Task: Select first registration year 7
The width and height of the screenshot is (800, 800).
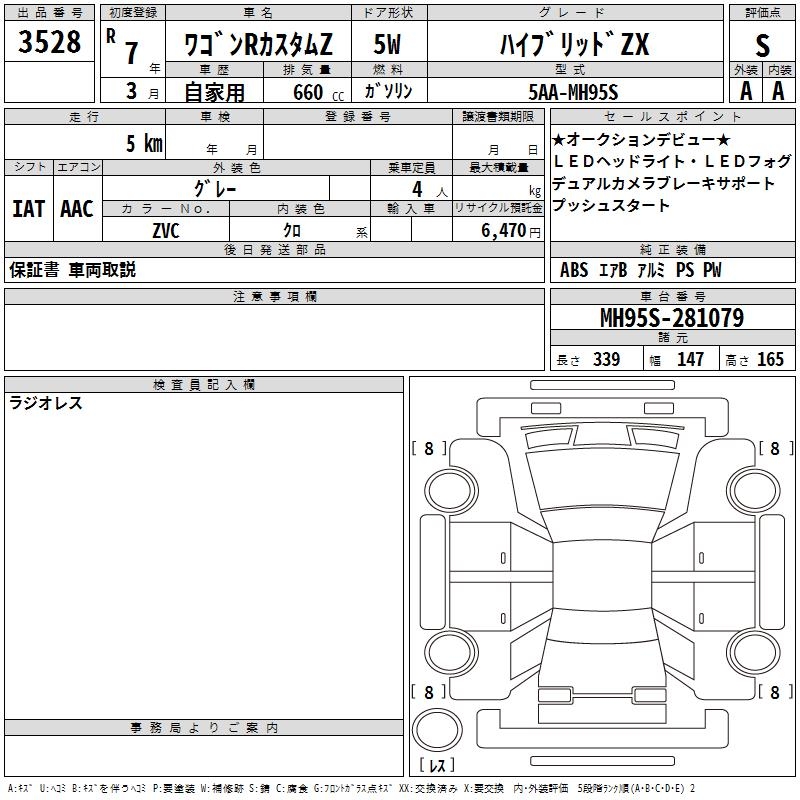Action: coord(132,53)
